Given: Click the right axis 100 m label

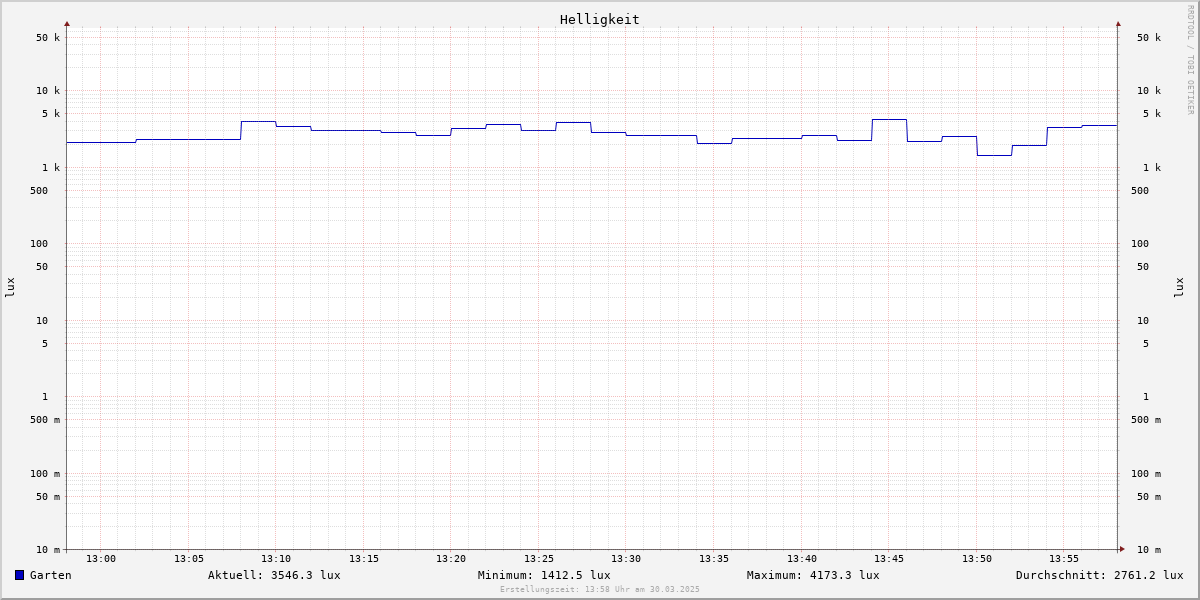Looking at the screenshot, I should pyautogui.click(x=1146, y=474).
